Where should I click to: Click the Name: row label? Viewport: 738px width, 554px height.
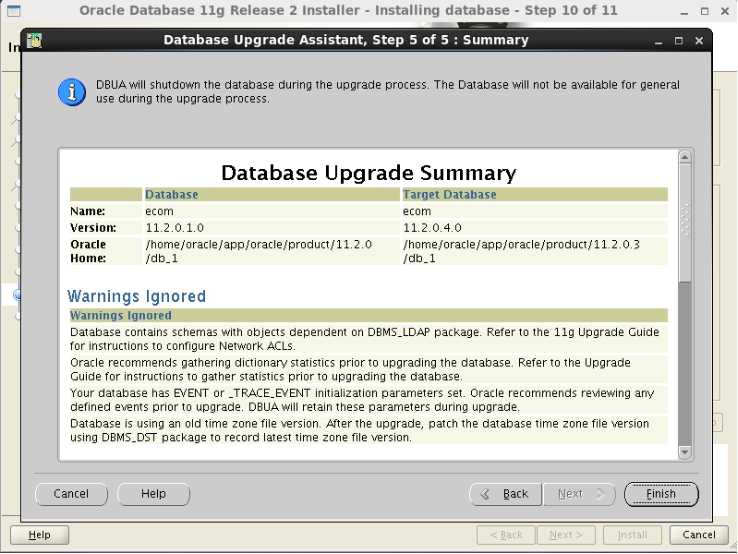coord(88,211)
